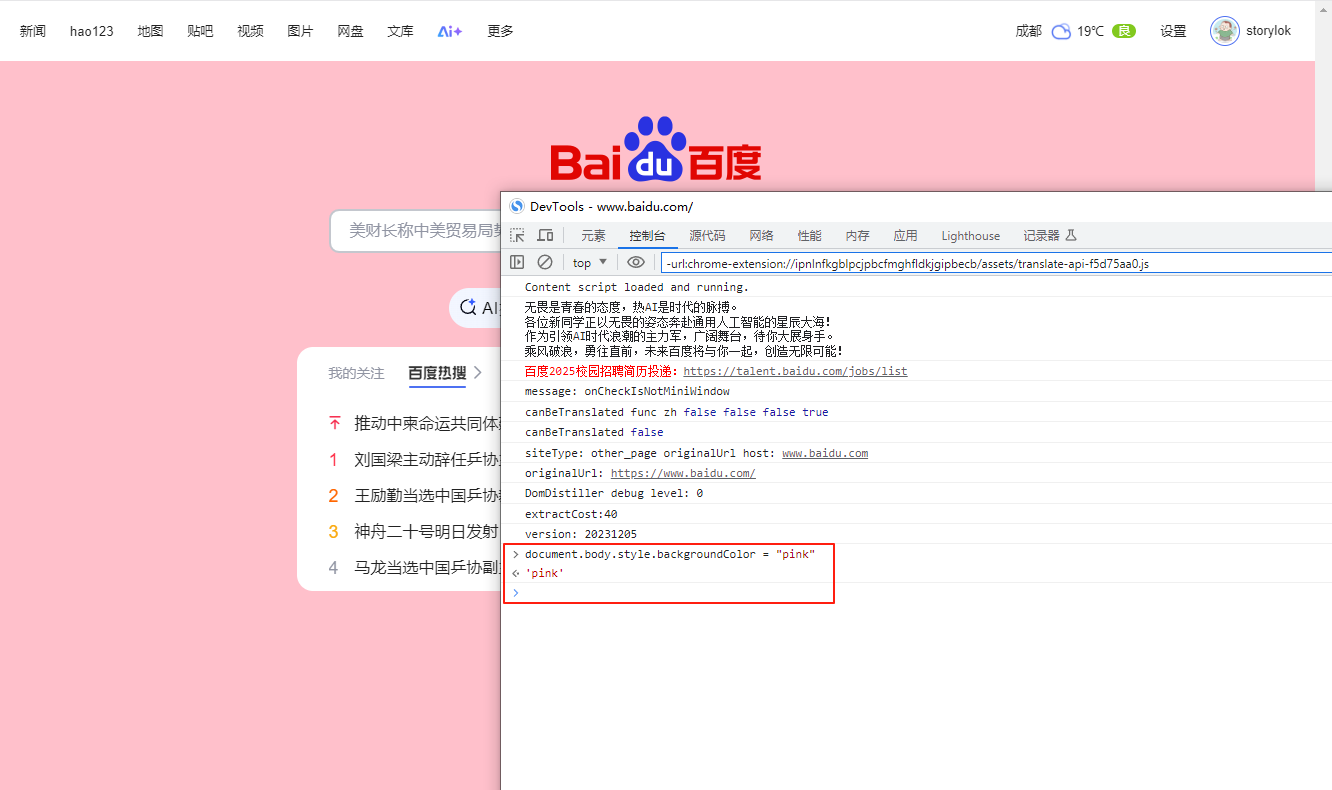Open the 设置 settings menu
Screen dimensions: 1332x790
[1173, 31]
